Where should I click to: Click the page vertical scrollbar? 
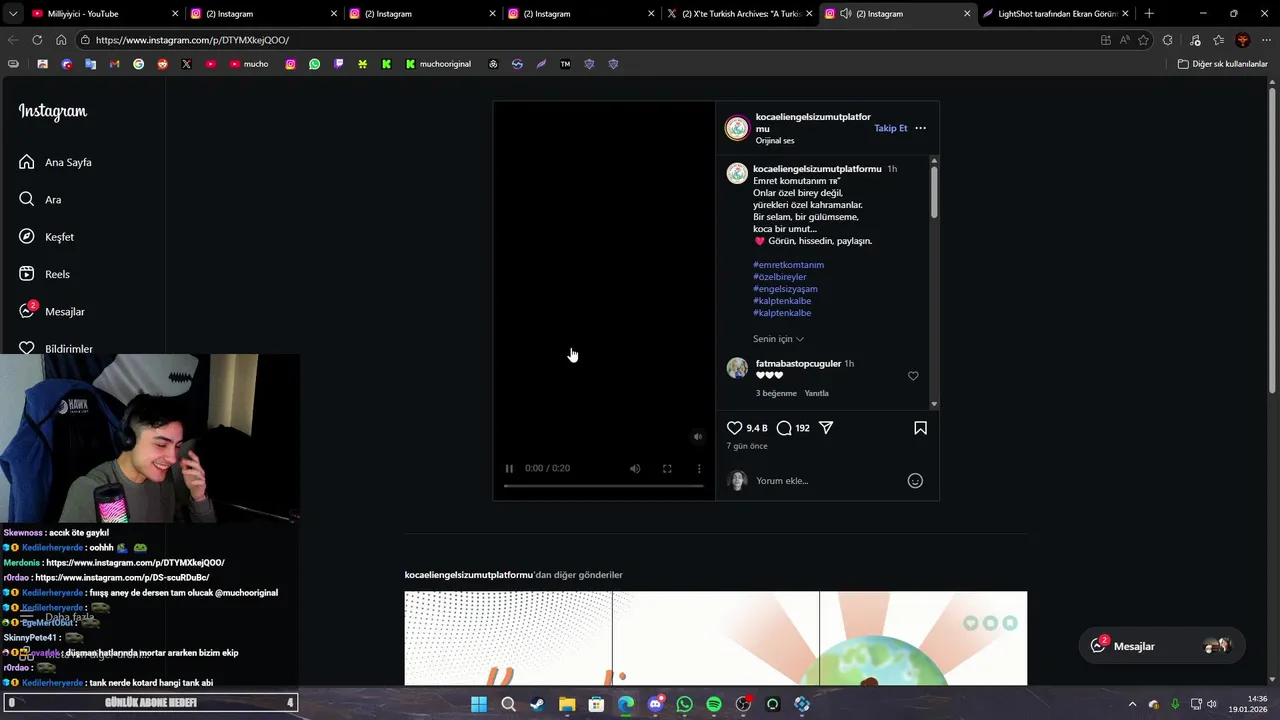coord(1273,240)
